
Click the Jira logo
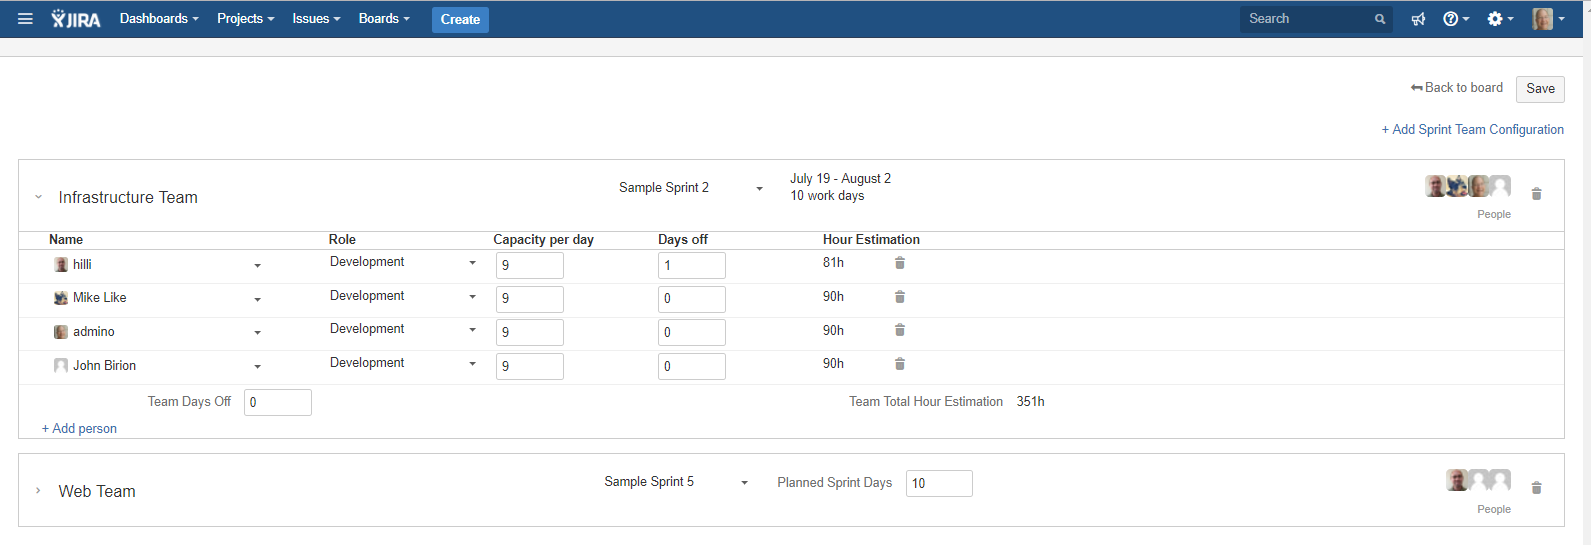point(76,19)
